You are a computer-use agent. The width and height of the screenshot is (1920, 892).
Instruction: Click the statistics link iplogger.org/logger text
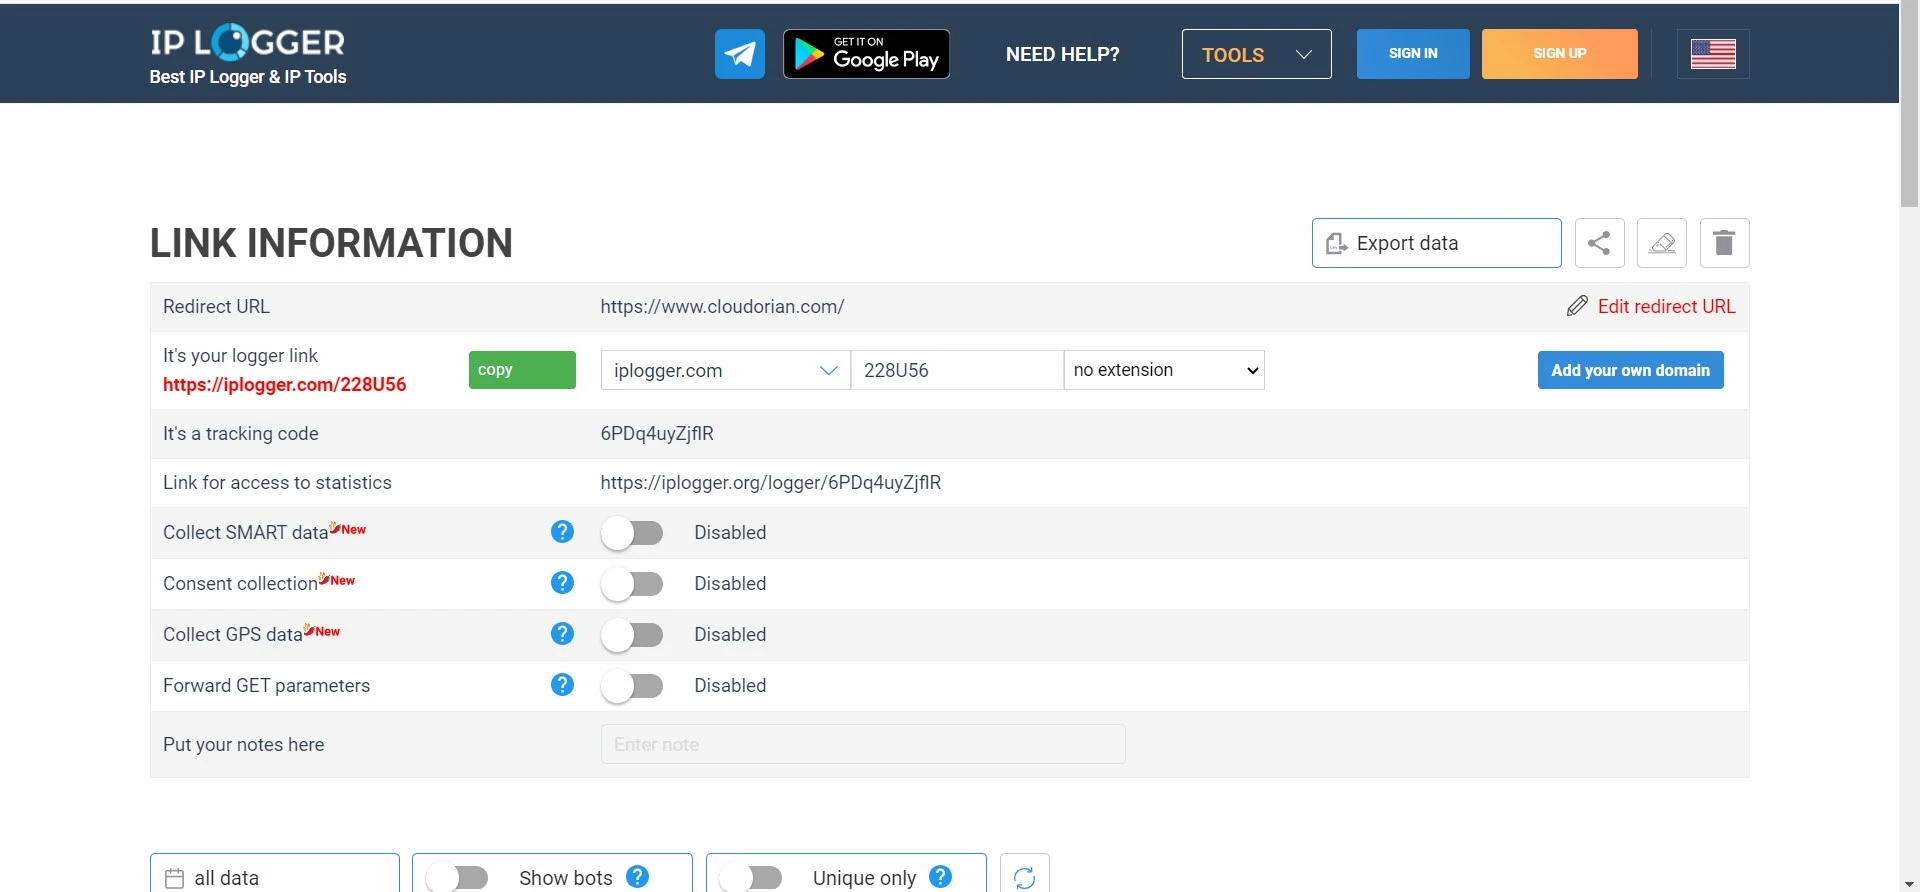coord(771,483)
